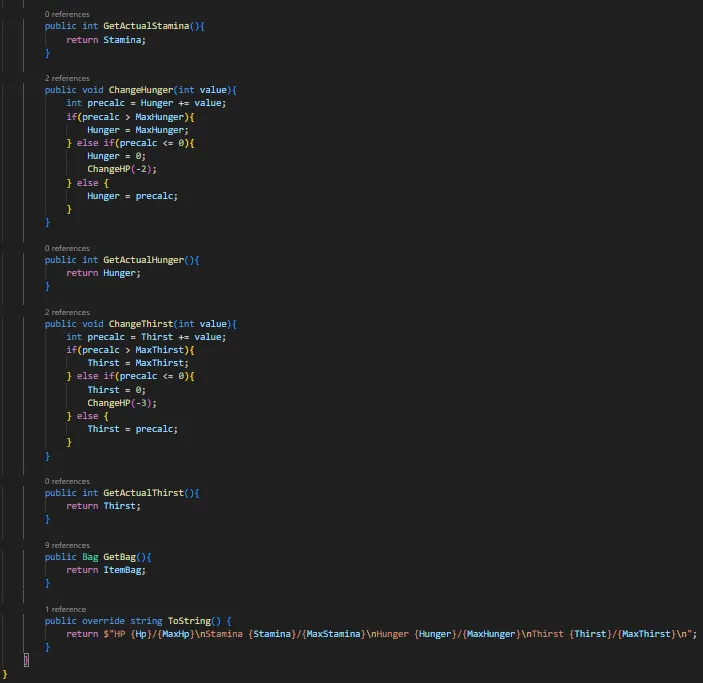Click 'int precalc = Thirst += value;' line
This screenshot has height=683, width=703.
click(x=146, y=337)
